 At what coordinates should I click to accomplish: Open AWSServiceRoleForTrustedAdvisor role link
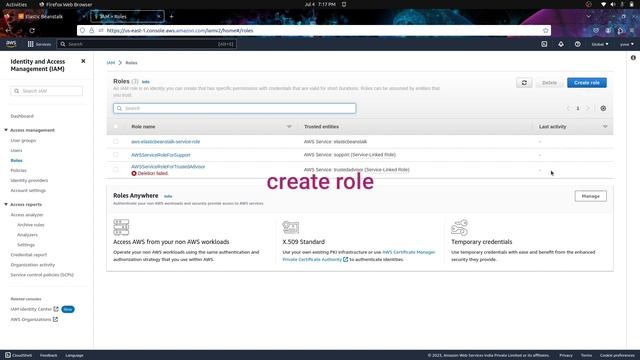168,167
